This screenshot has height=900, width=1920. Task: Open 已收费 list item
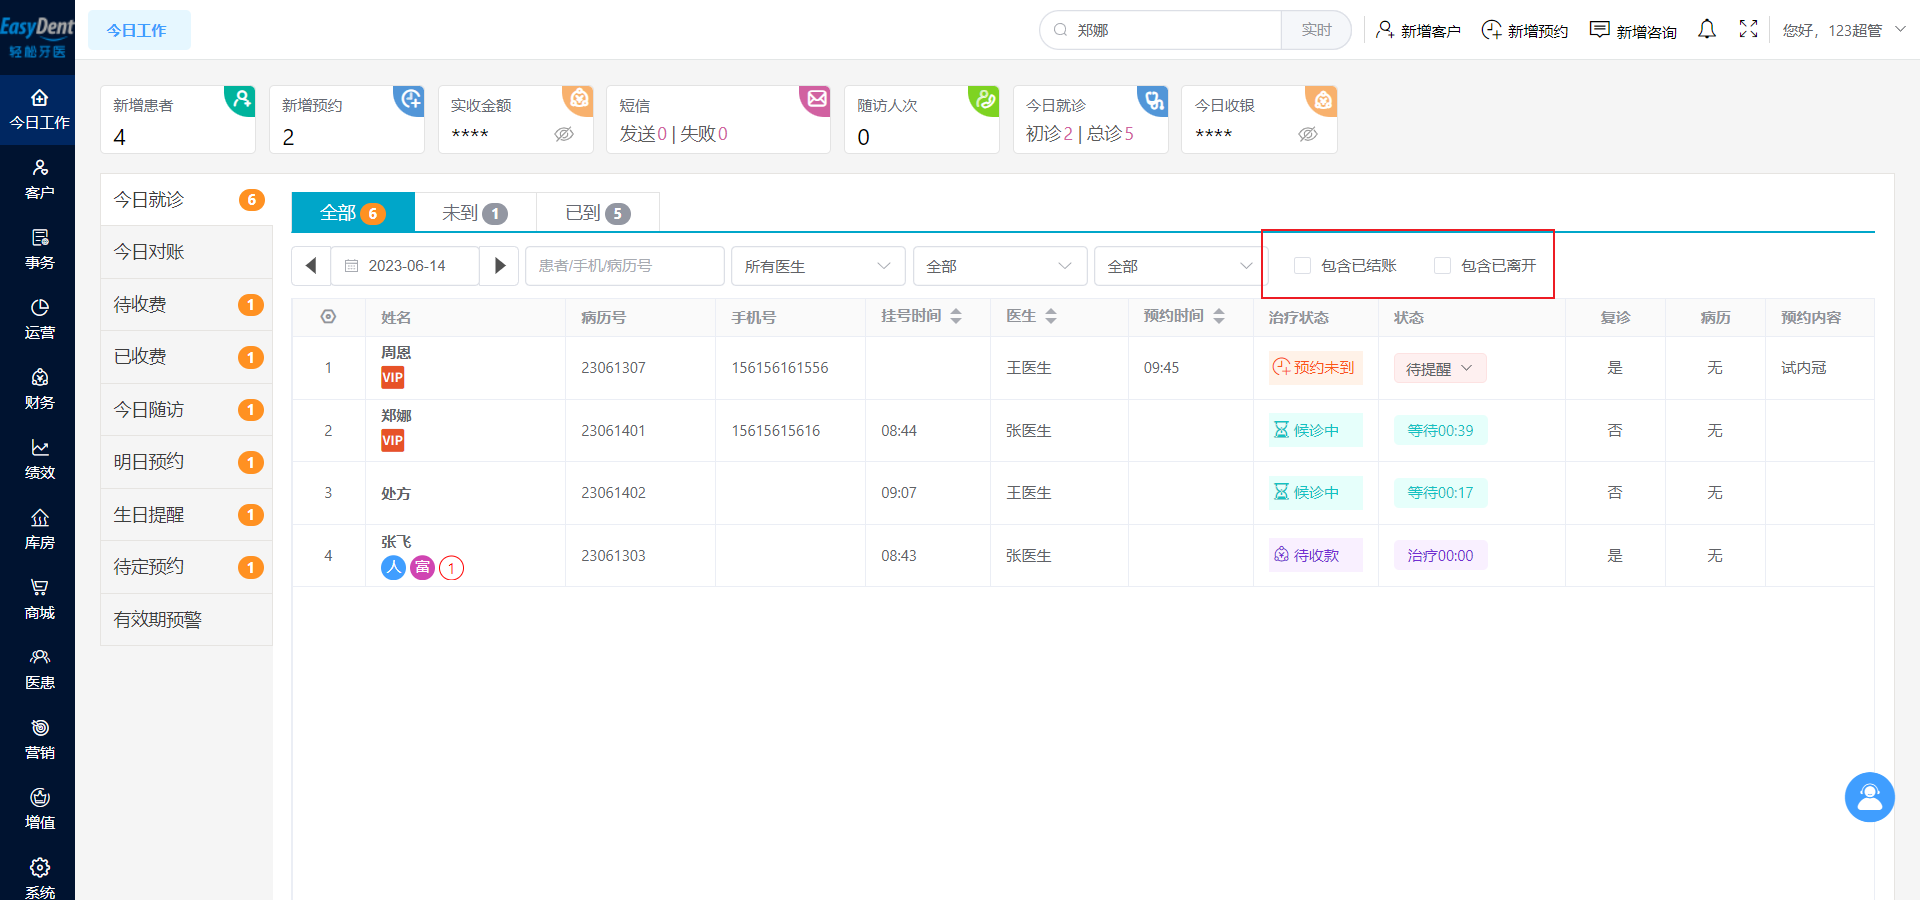(186, 357)
